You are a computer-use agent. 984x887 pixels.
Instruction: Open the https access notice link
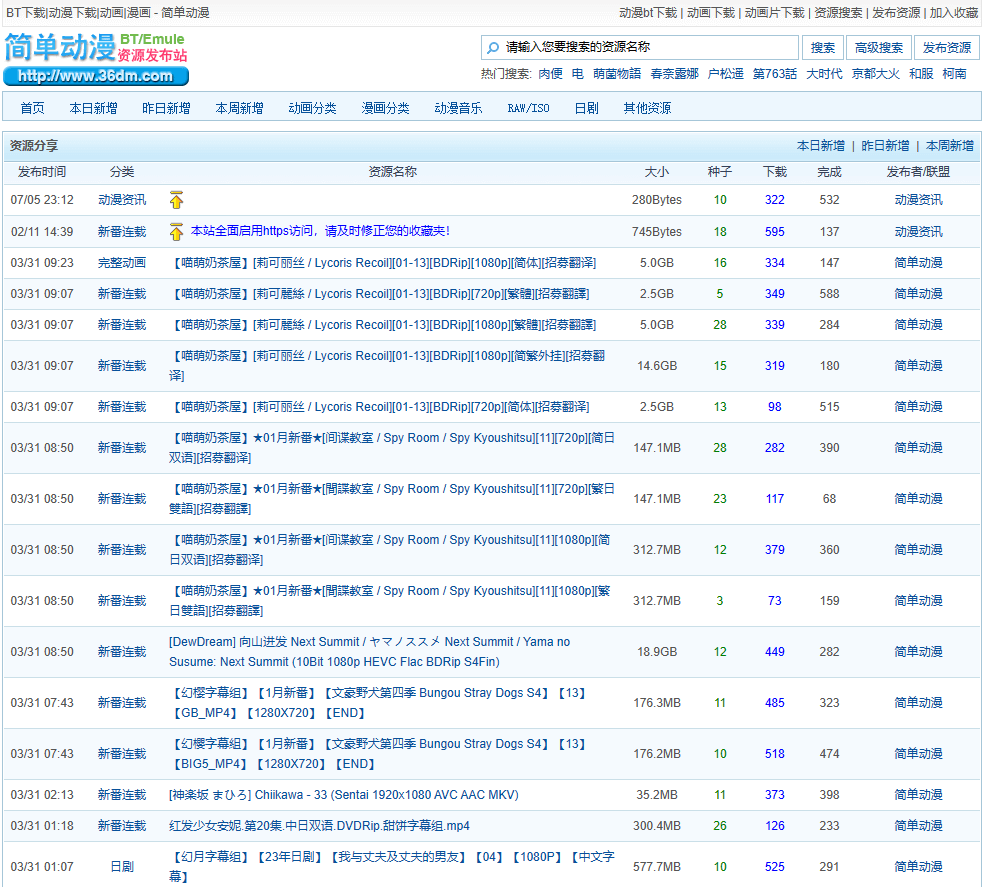[x=320, y=231]
